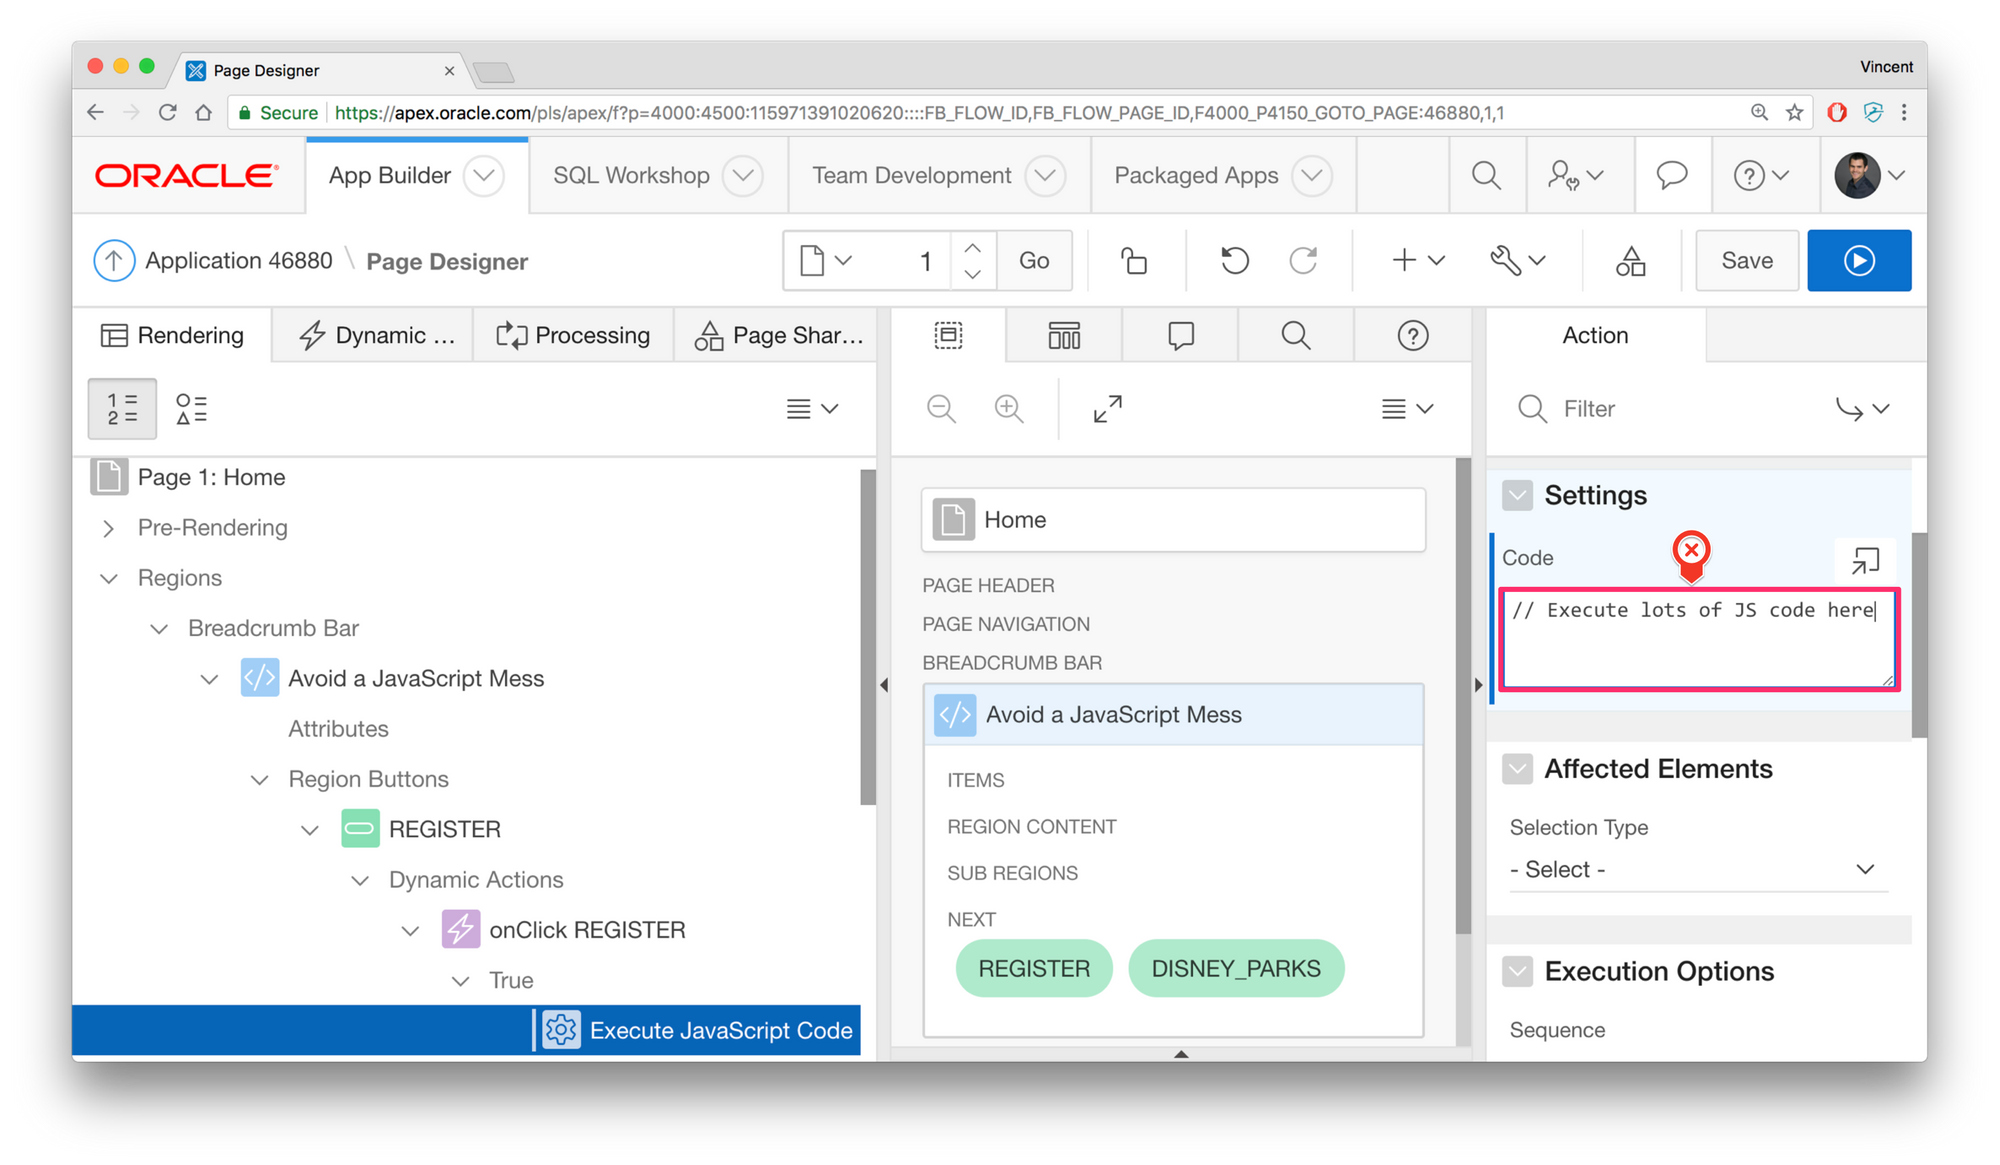Click the Undo toolbar icon
This screenshot has width=2000, height=1165.
pos(1235,260)
